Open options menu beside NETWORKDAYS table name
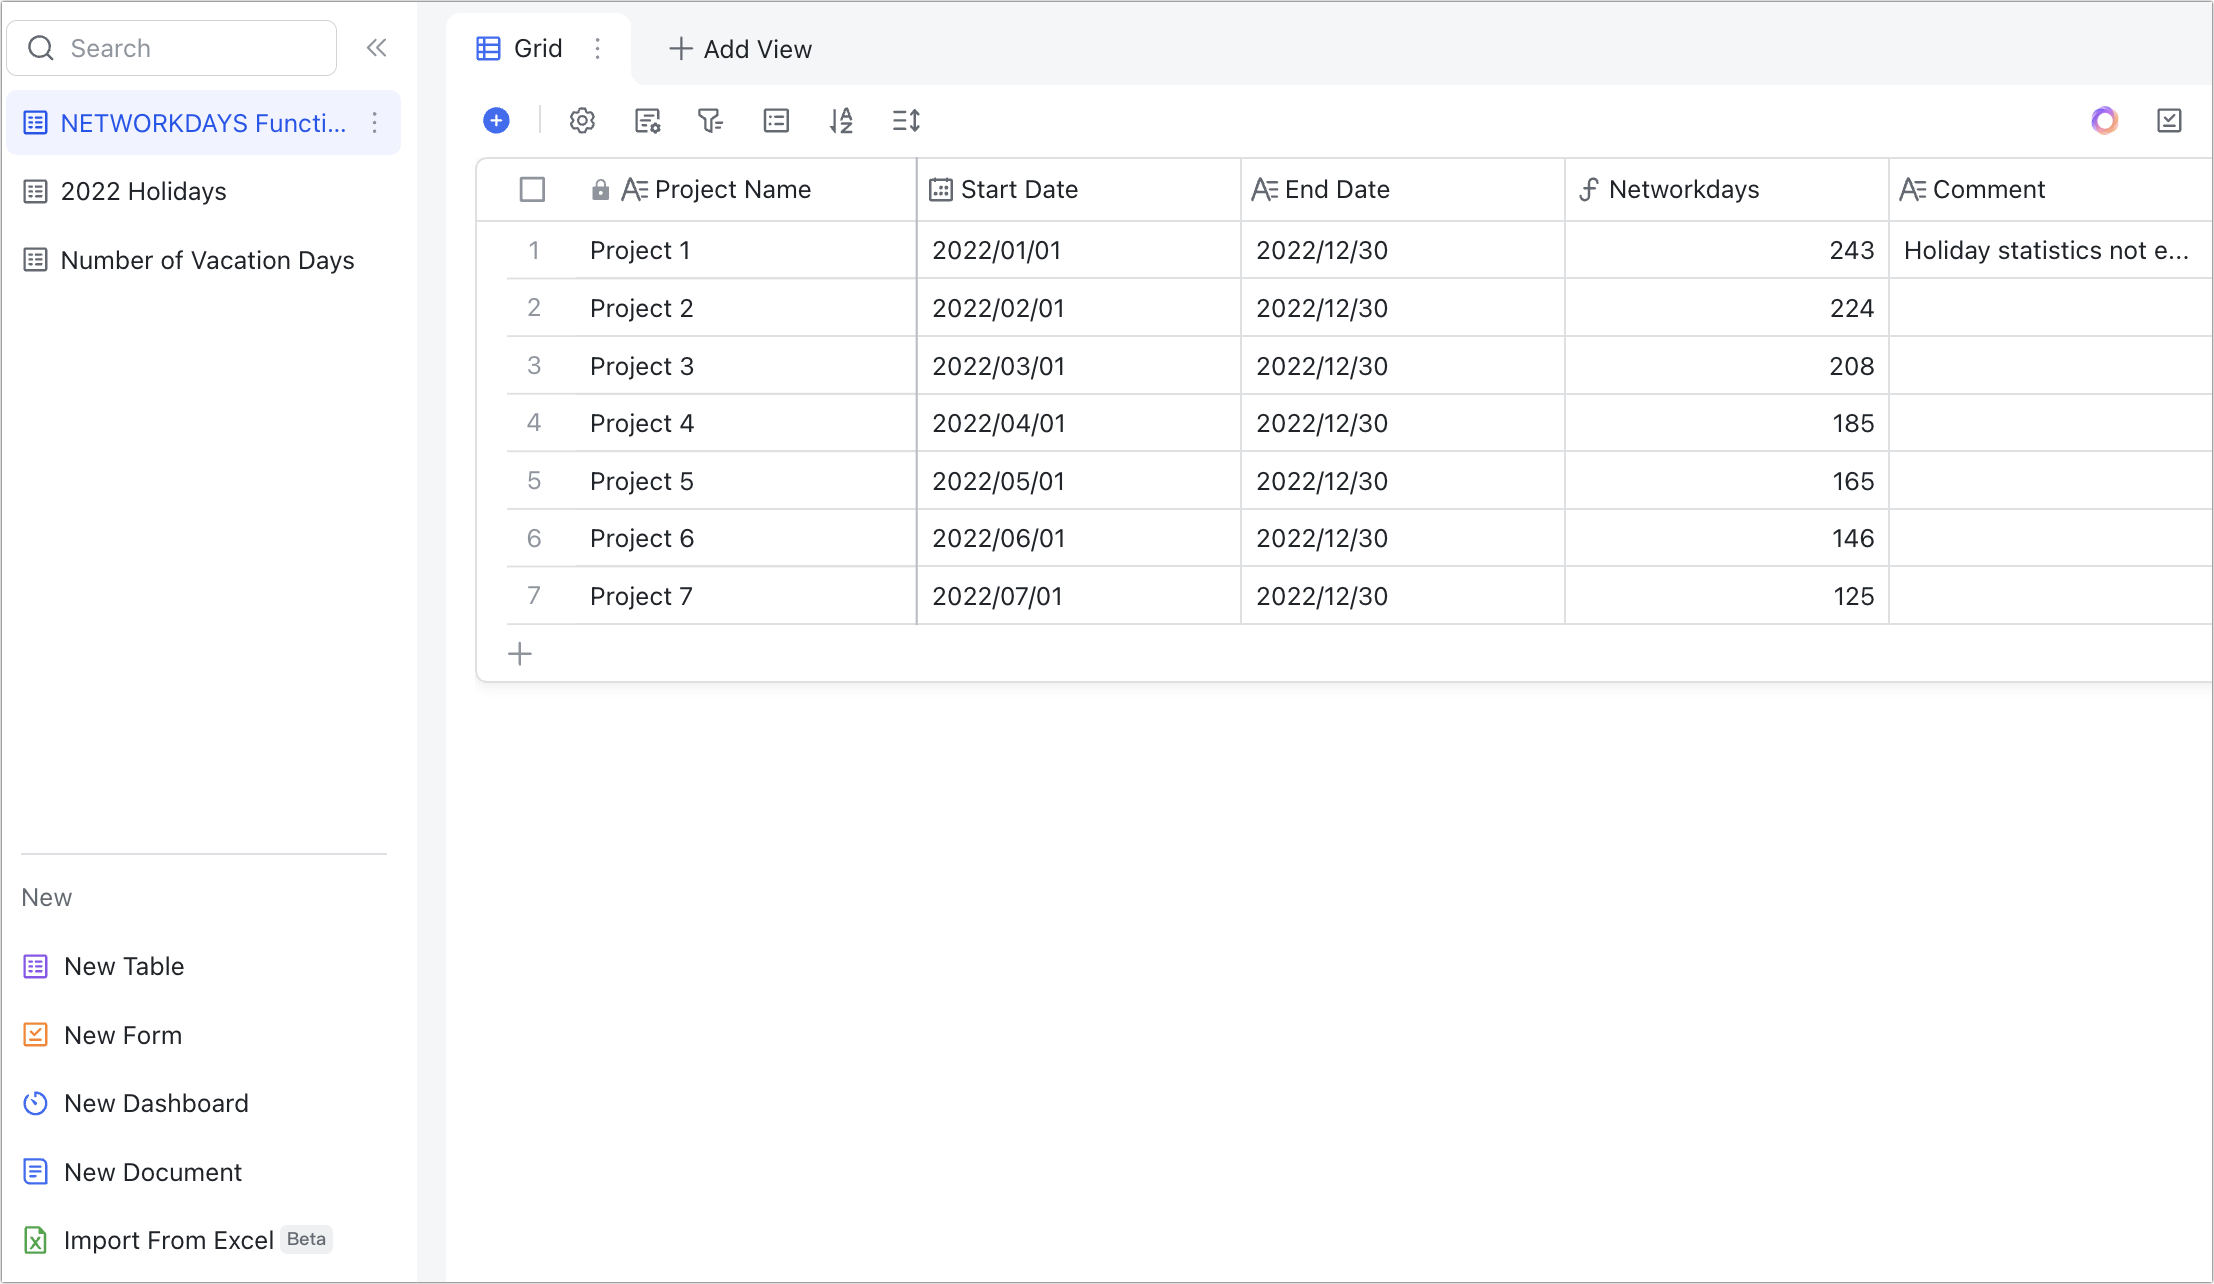The image size is (2214, 1284). (x=375, y=122)
